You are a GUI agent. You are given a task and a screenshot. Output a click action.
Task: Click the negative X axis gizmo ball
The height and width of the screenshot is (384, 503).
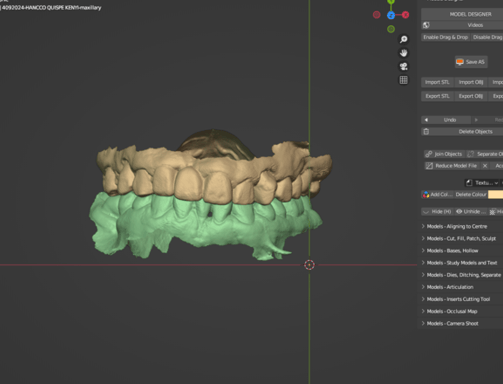[376, 15]
